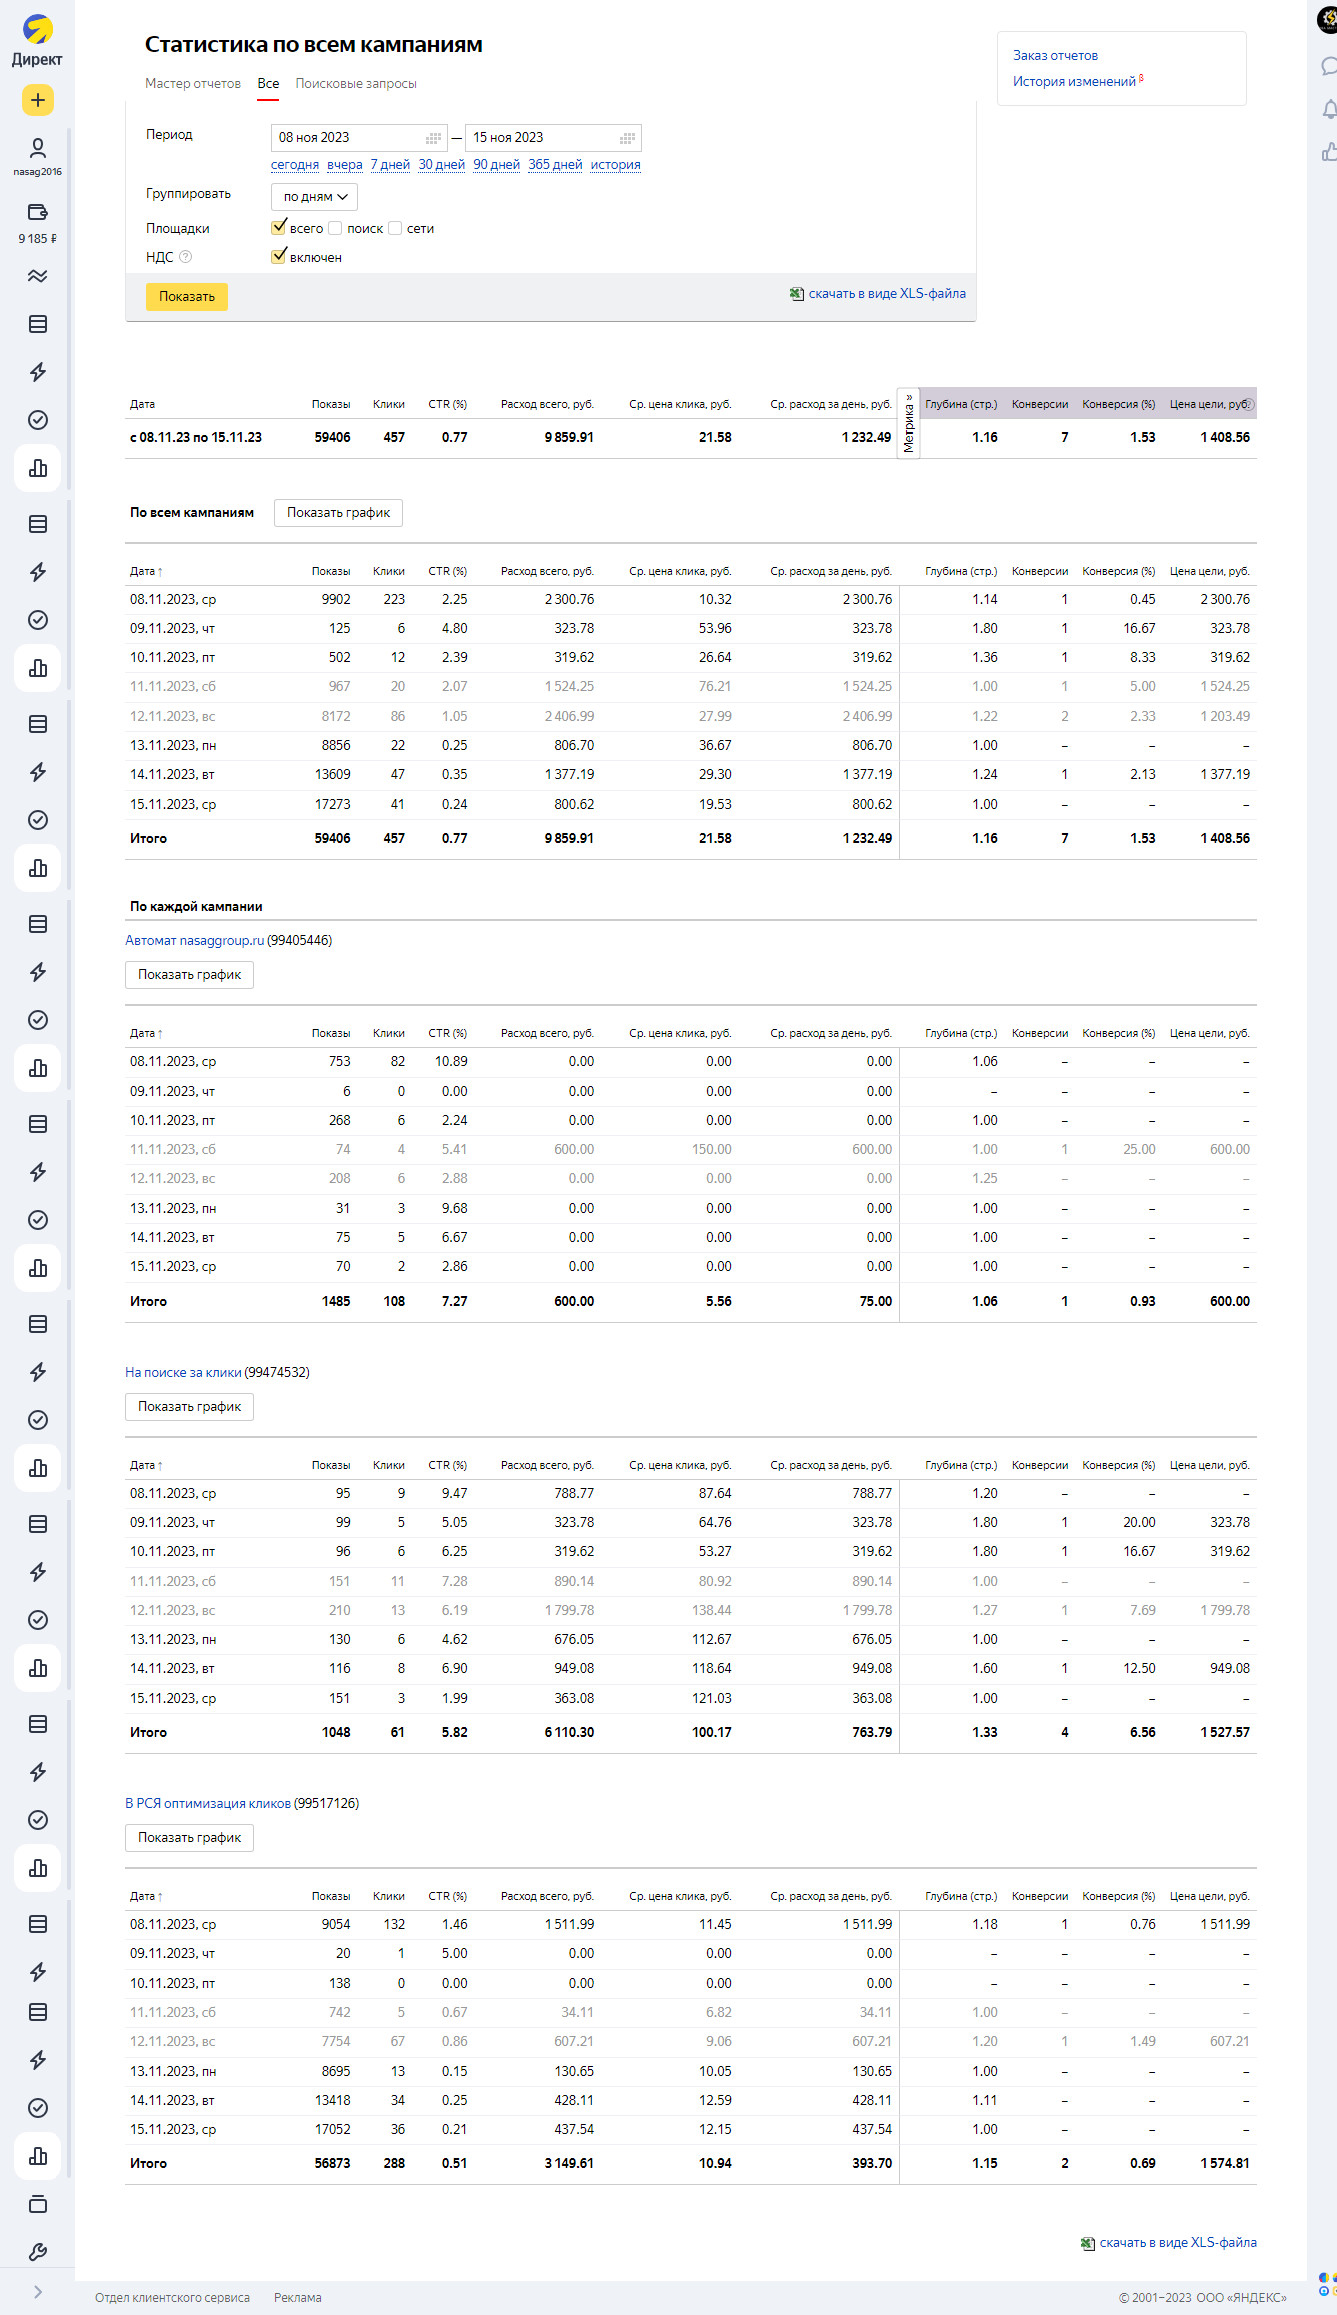
Task: Click the thumbs-up feedback icon
Action: click(x=1329, y=152)
